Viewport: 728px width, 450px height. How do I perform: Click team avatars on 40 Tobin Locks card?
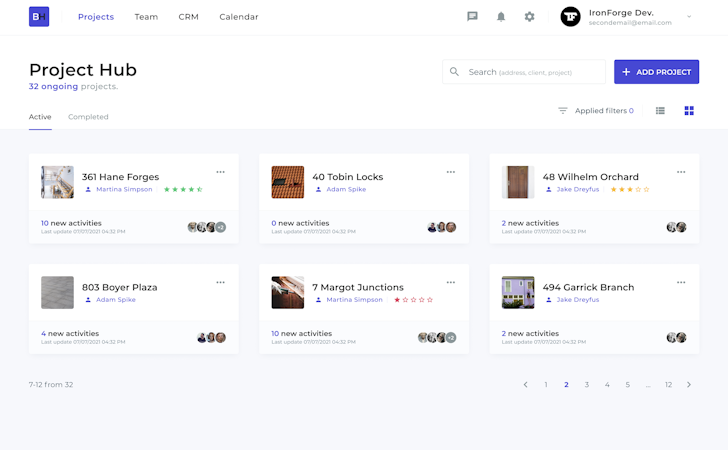click(x=442, y=227)
